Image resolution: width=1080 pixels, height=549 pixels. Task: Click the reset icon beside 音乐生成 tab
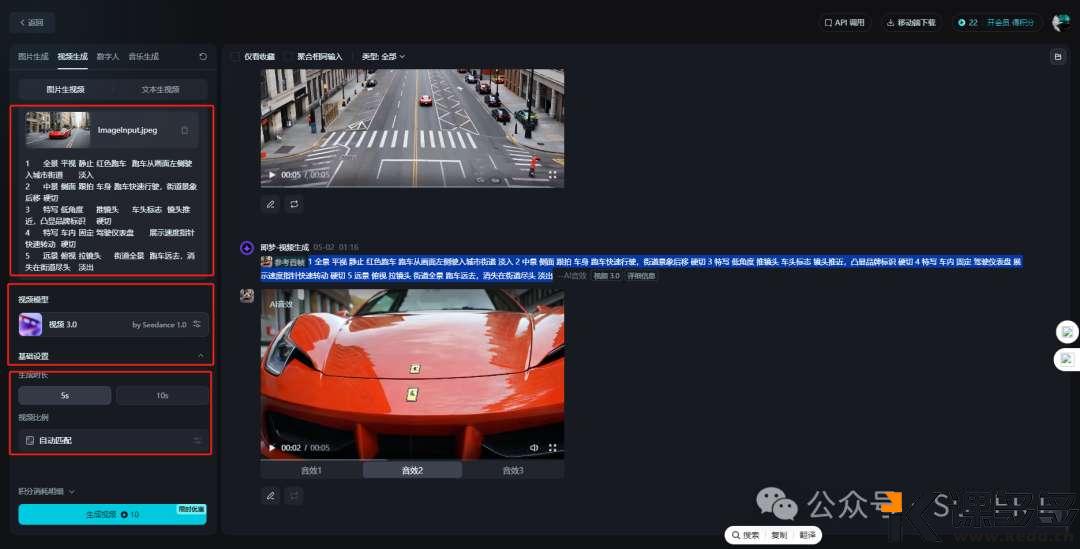(x=203, y=57)
